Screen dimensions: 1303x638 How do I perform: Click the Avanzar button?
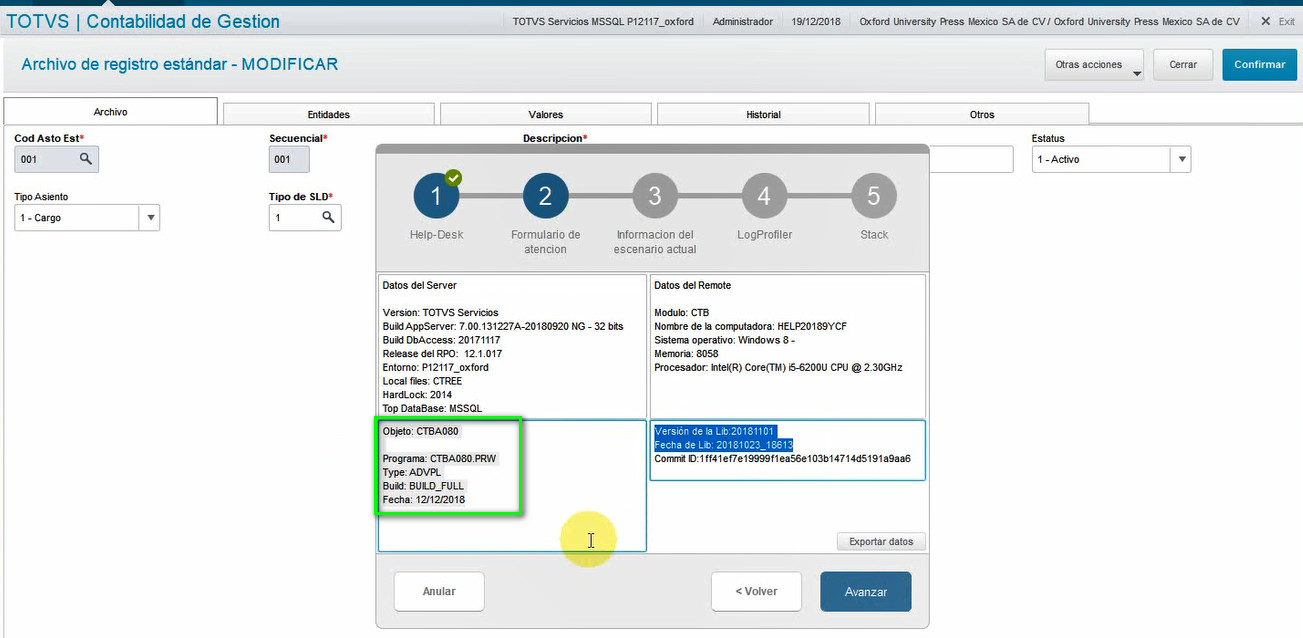coord(866,591)
